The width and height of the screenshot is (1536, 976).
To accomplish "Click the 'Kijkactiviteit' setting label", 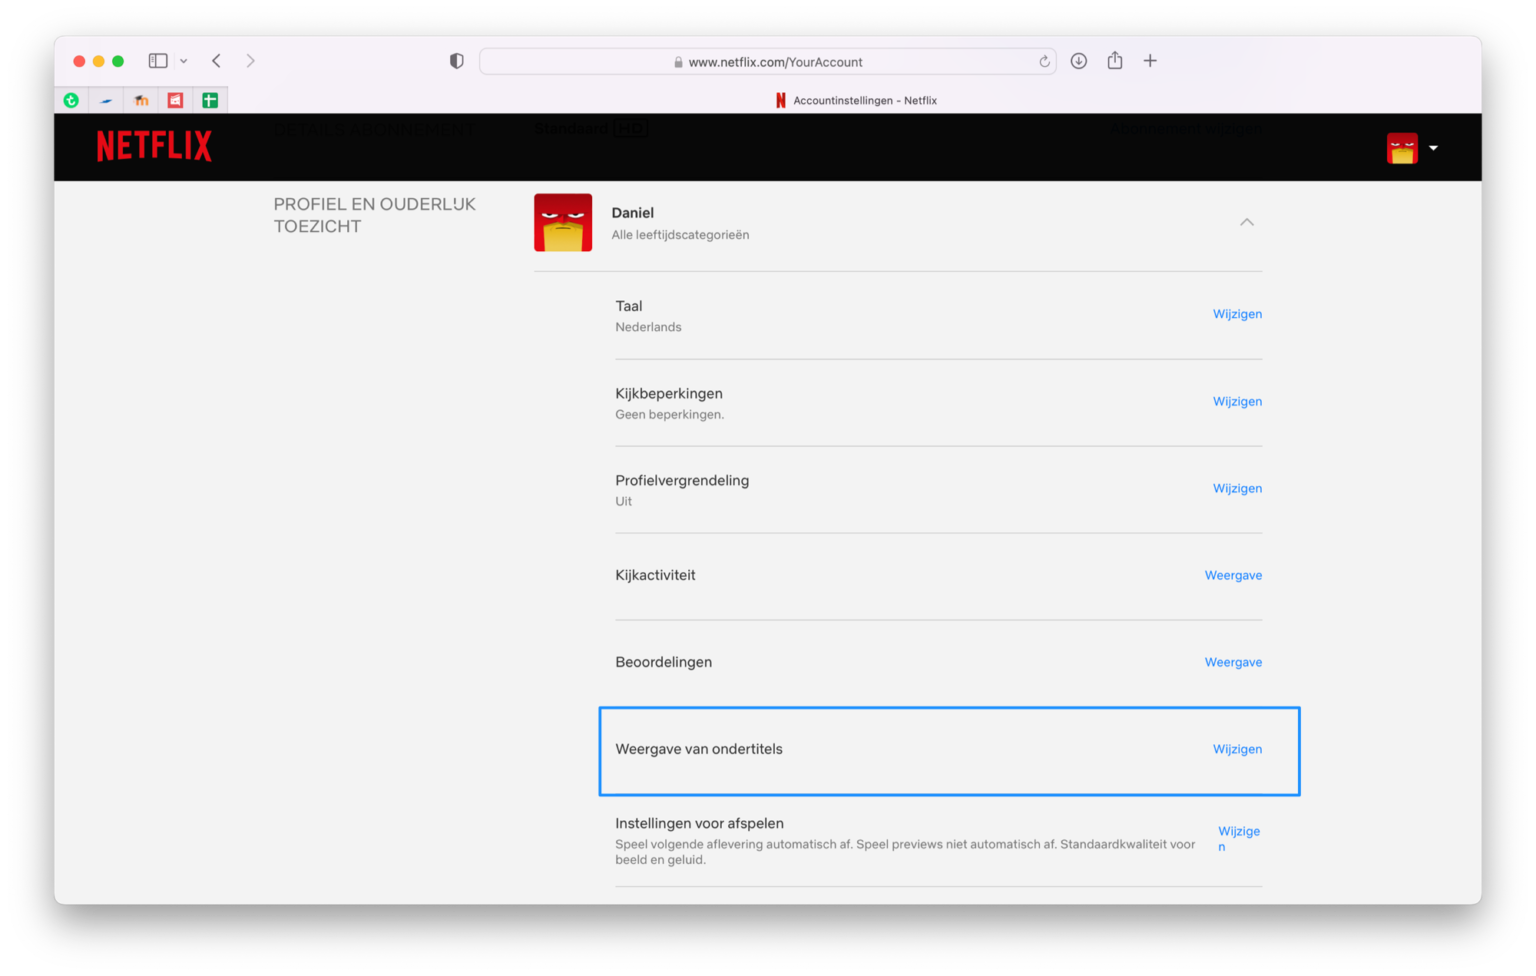I will click(655, 575).
